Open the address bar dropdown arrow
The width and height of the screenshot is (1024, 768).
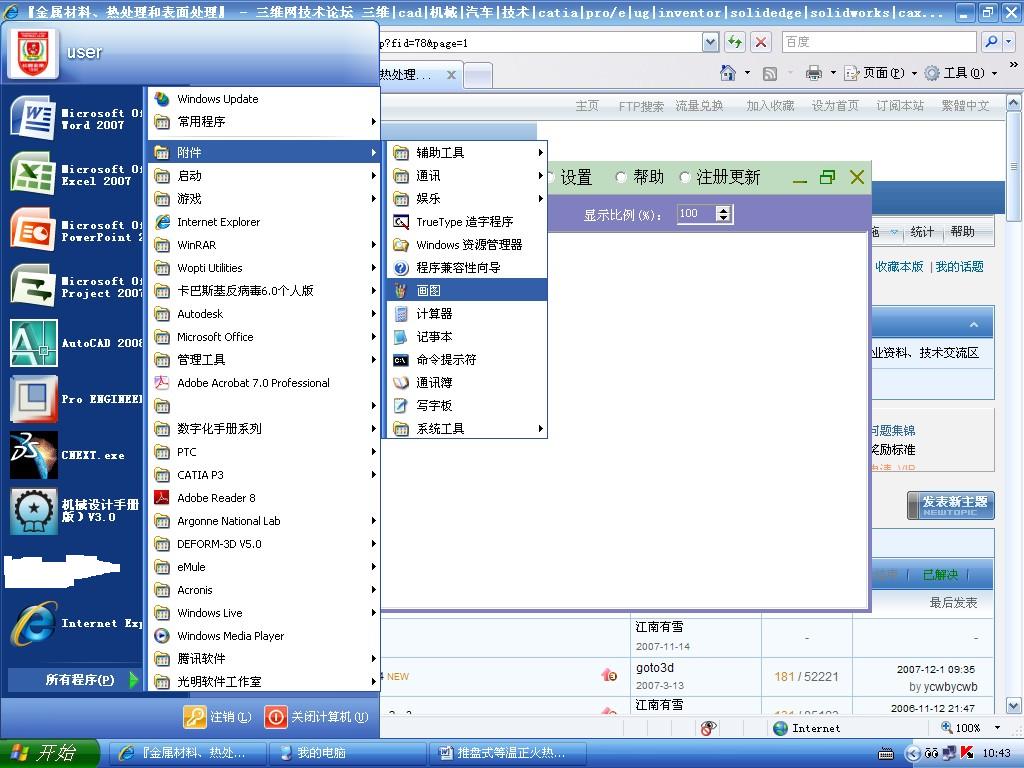pyautogui.click(x=711, y=42)
